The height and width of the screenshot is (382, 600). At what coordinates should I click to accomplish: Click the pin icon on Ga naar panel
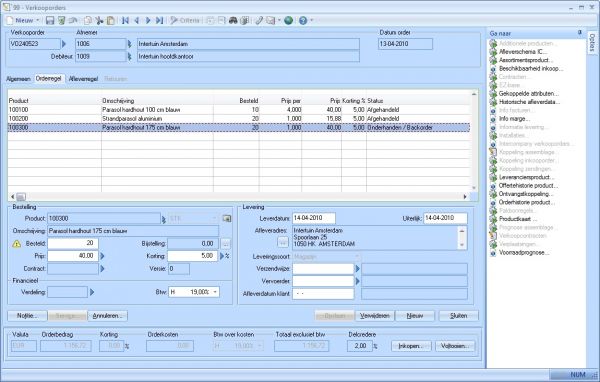tap(580, 33)
